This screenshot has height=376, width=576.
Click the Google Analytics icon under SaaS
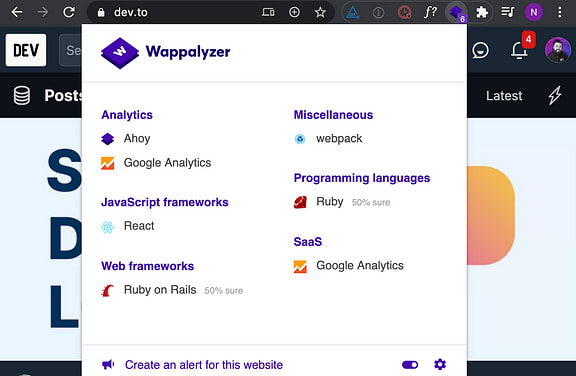pyautogui.click(x=300, y=267)
